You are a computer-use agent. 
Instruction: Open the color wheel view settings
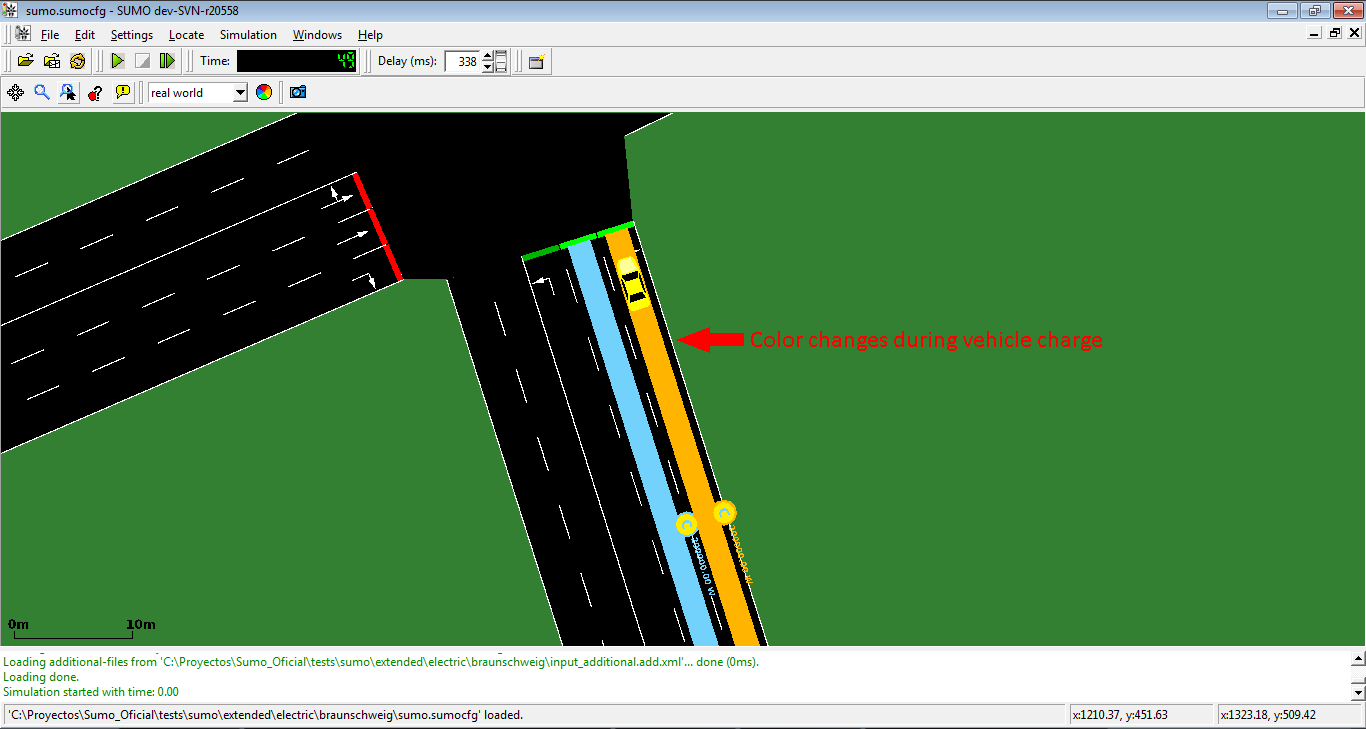[264, 93]
